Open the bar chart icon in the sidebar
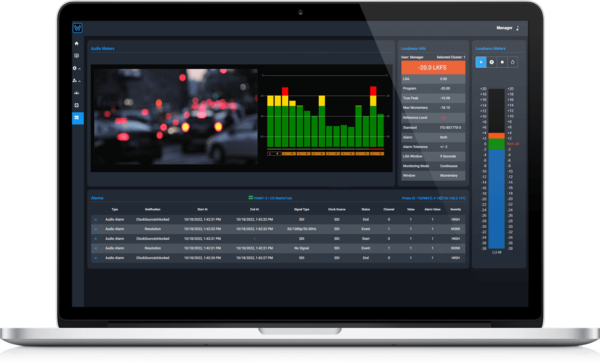Screen dimensions: 600x364 coord(77,93)
